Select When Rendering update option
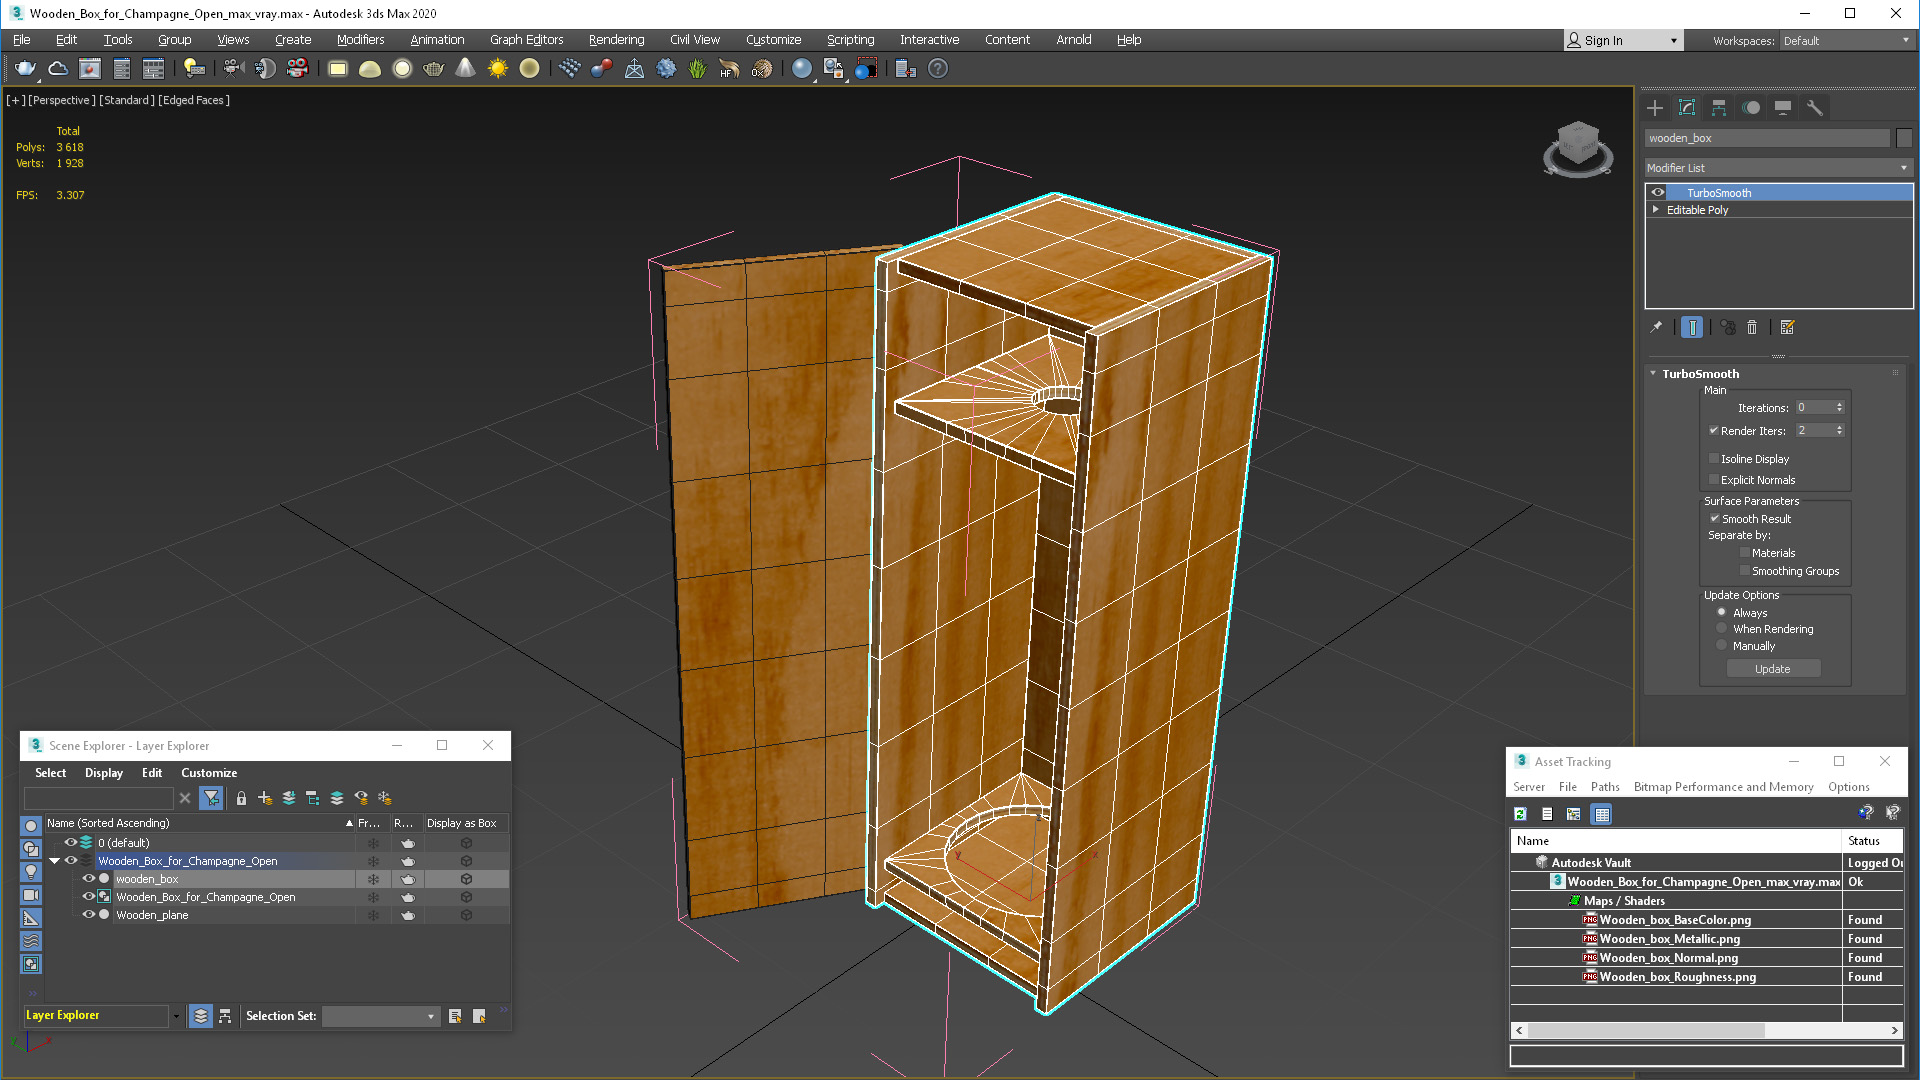Image resolution: width=1920 pixels, height=1080 pixels. [x=1722, y=629]
